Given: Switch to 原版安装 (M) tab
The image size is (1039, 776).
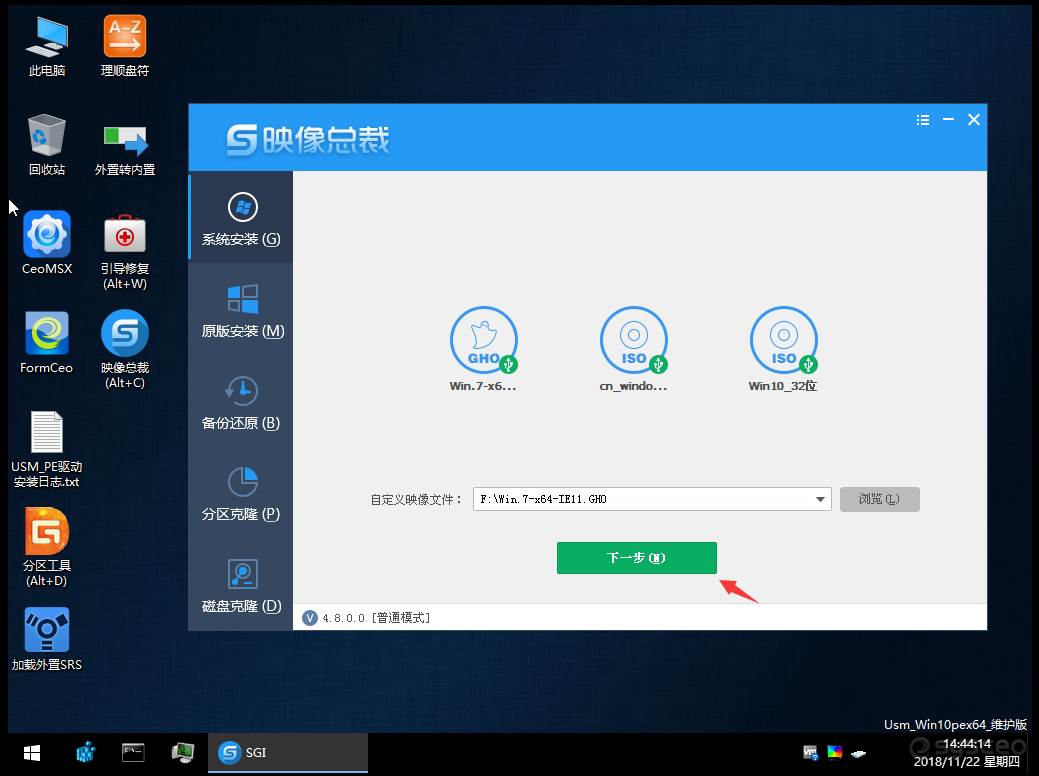Looking at the screenshot, I should pyautogui.click(x=241, y=309).
